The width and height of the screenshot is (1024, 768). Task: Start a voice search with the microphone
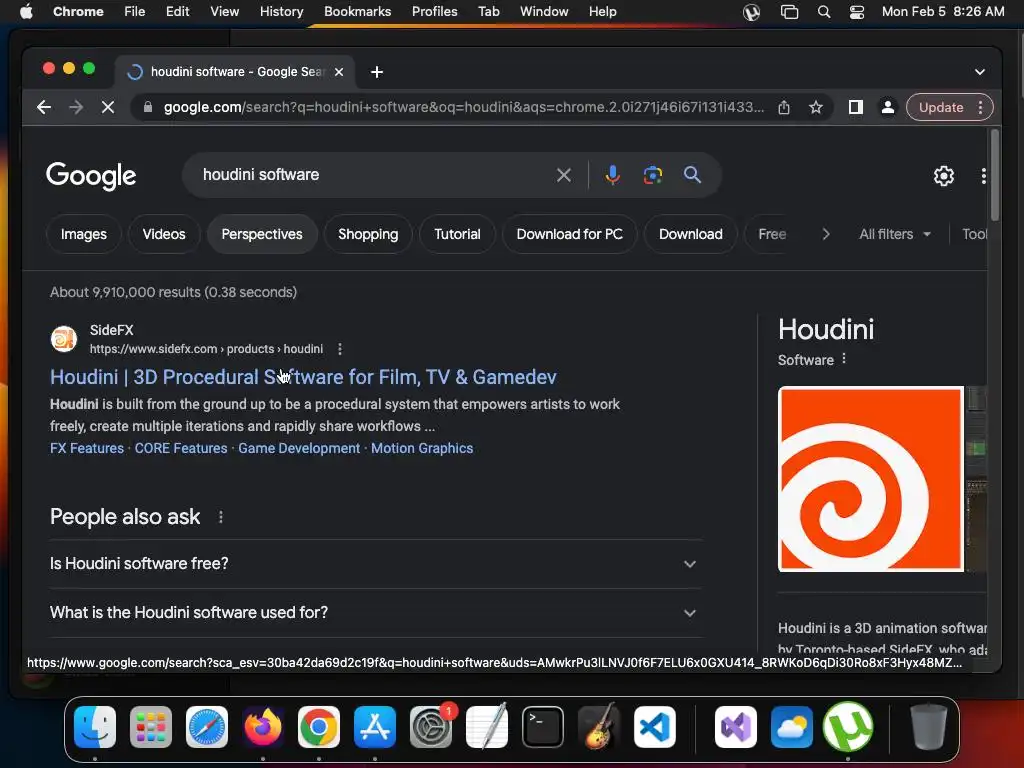613,175
